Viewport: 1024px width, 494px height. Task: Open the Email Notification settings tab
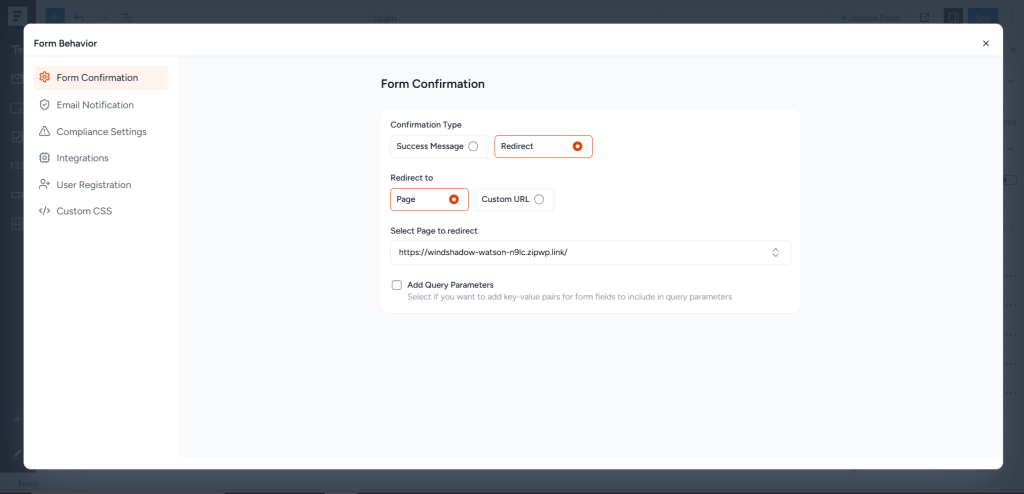tap(95, 105)
